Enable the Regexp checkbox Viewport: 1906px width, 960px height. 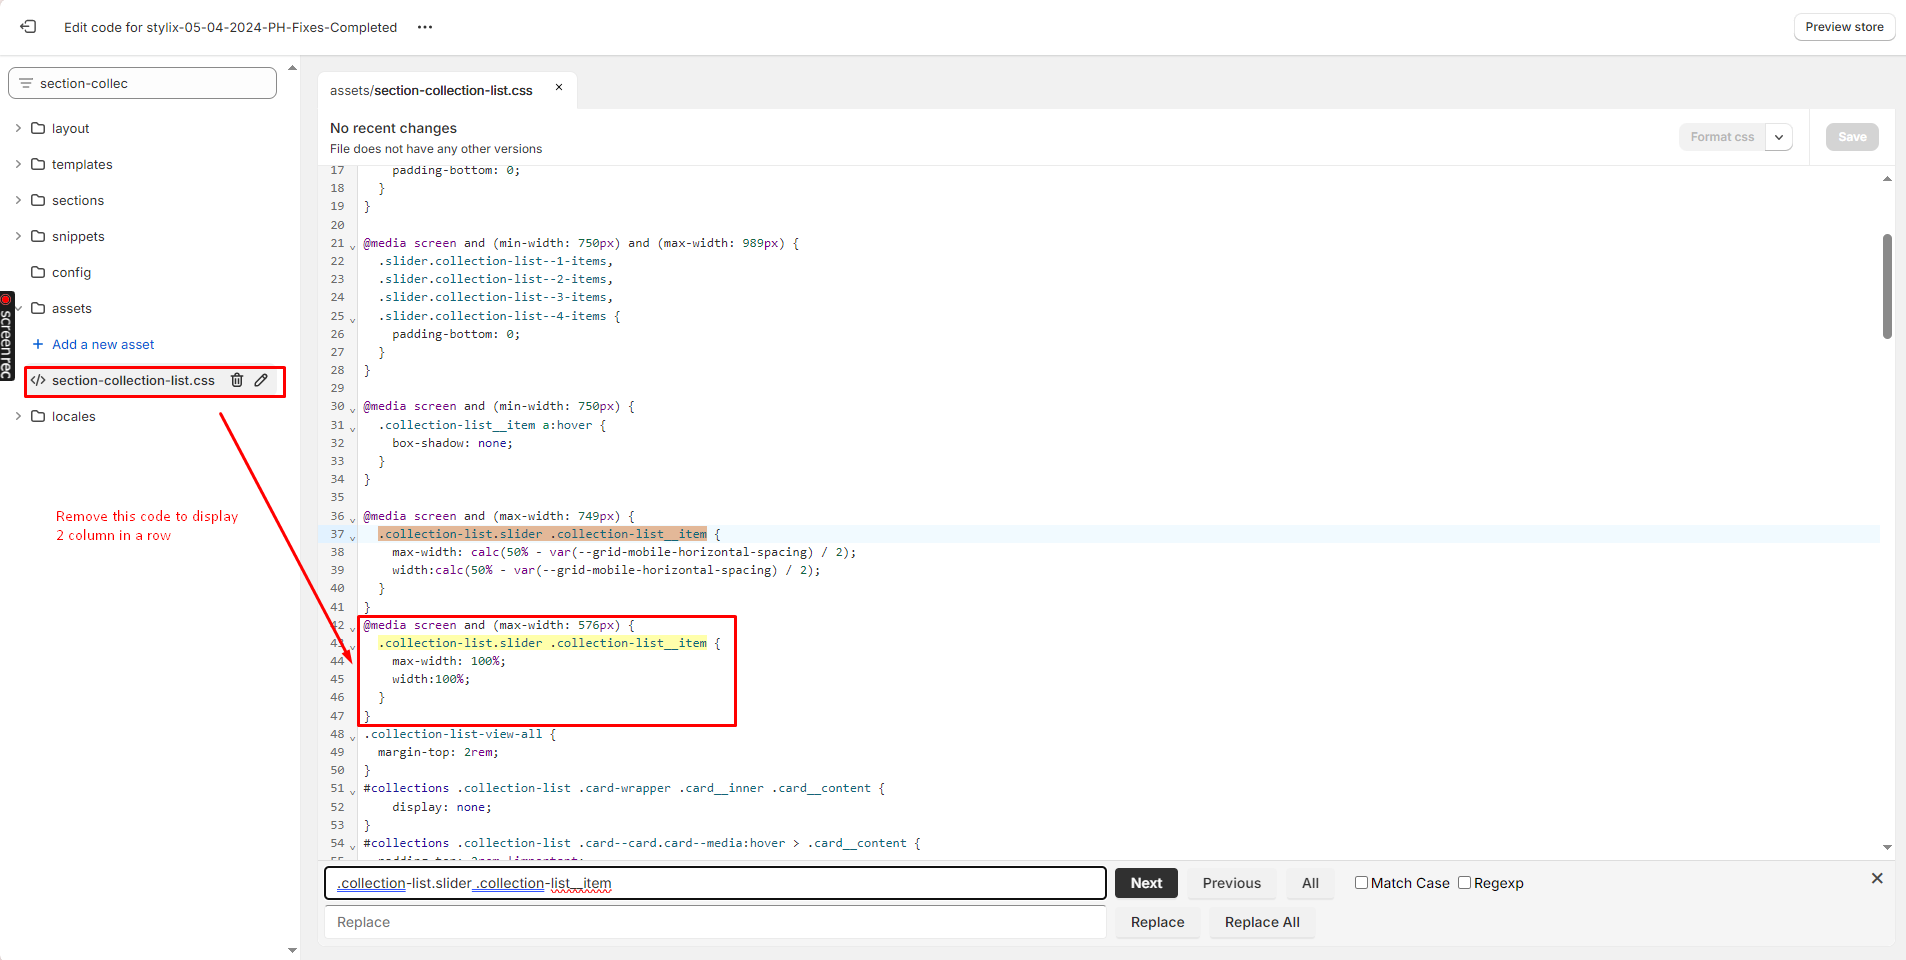(x=1464, y=882)
